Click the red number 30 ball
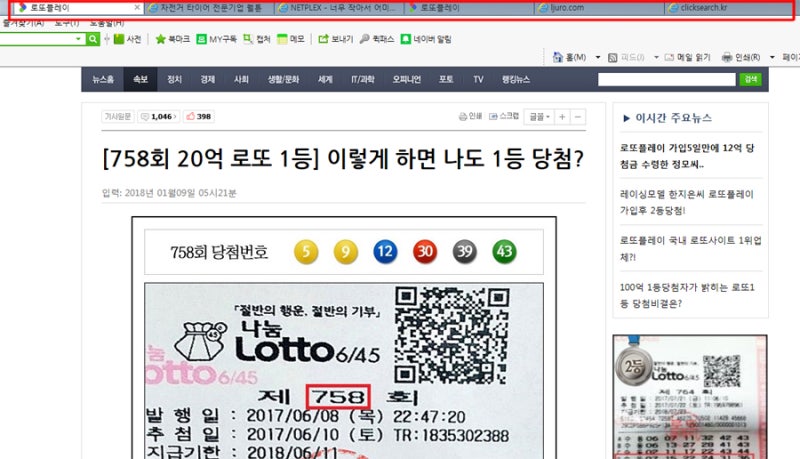The image size is (800, 459). 425,252
